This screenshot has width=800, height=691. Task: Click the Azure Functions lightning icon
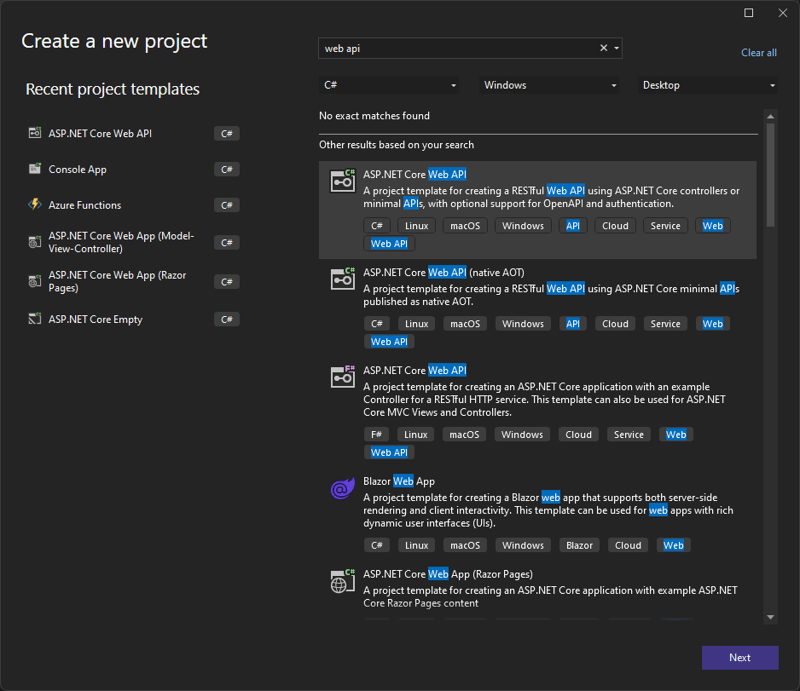(35, 205)
